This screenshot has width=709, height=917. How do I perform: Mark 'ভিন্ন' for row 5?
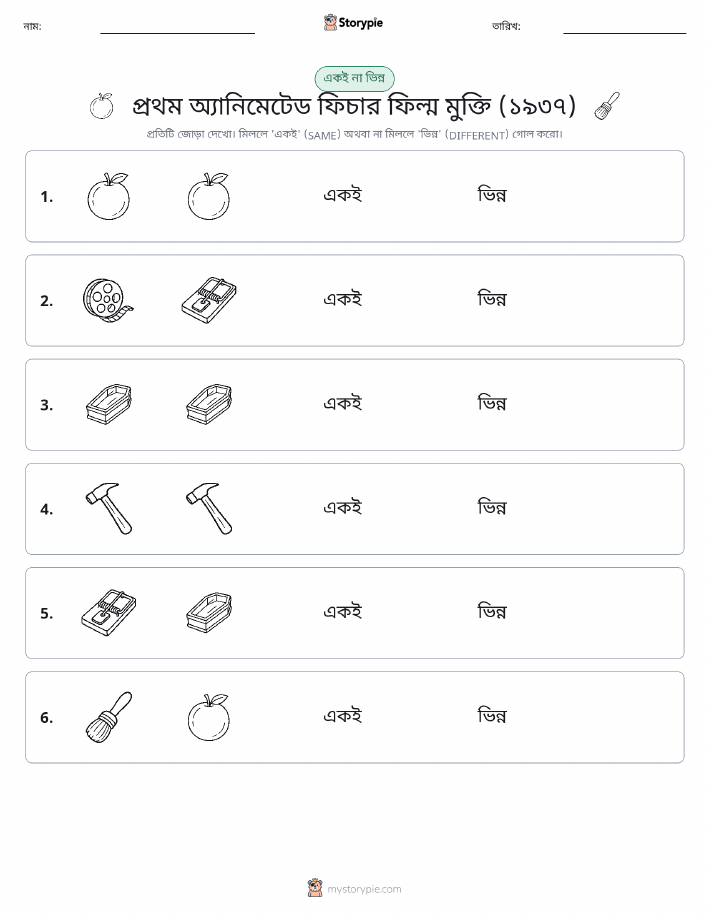492,612
